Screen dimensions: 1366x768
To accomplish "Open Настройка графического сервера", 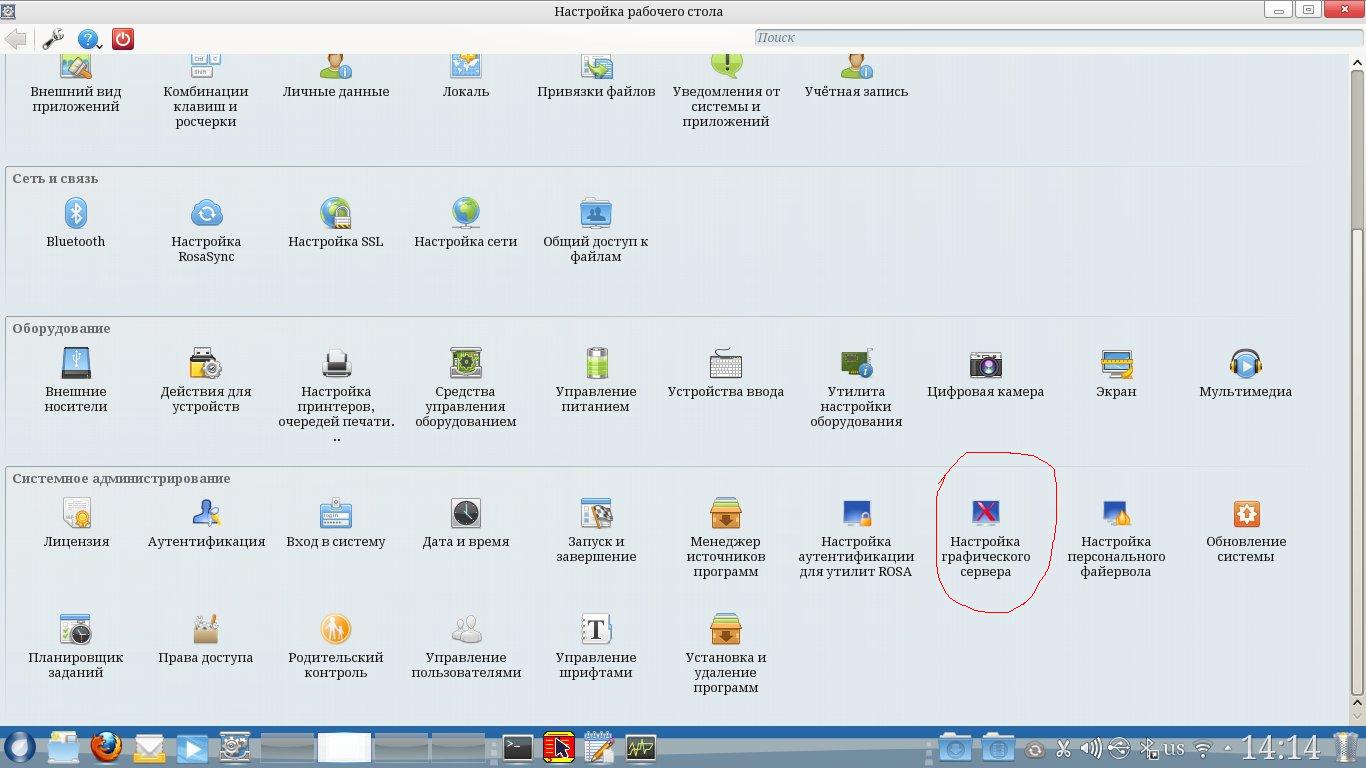I will [x=986, y=538].
